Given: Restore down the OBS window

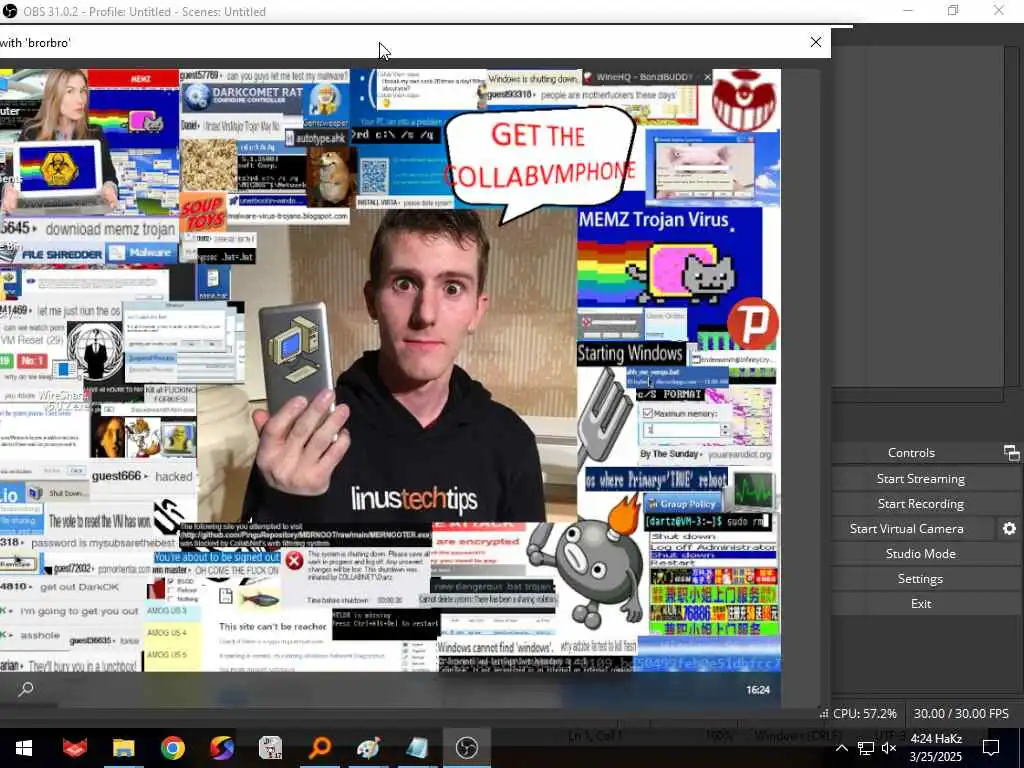Looking at the screenshot, I should (953, 10).
